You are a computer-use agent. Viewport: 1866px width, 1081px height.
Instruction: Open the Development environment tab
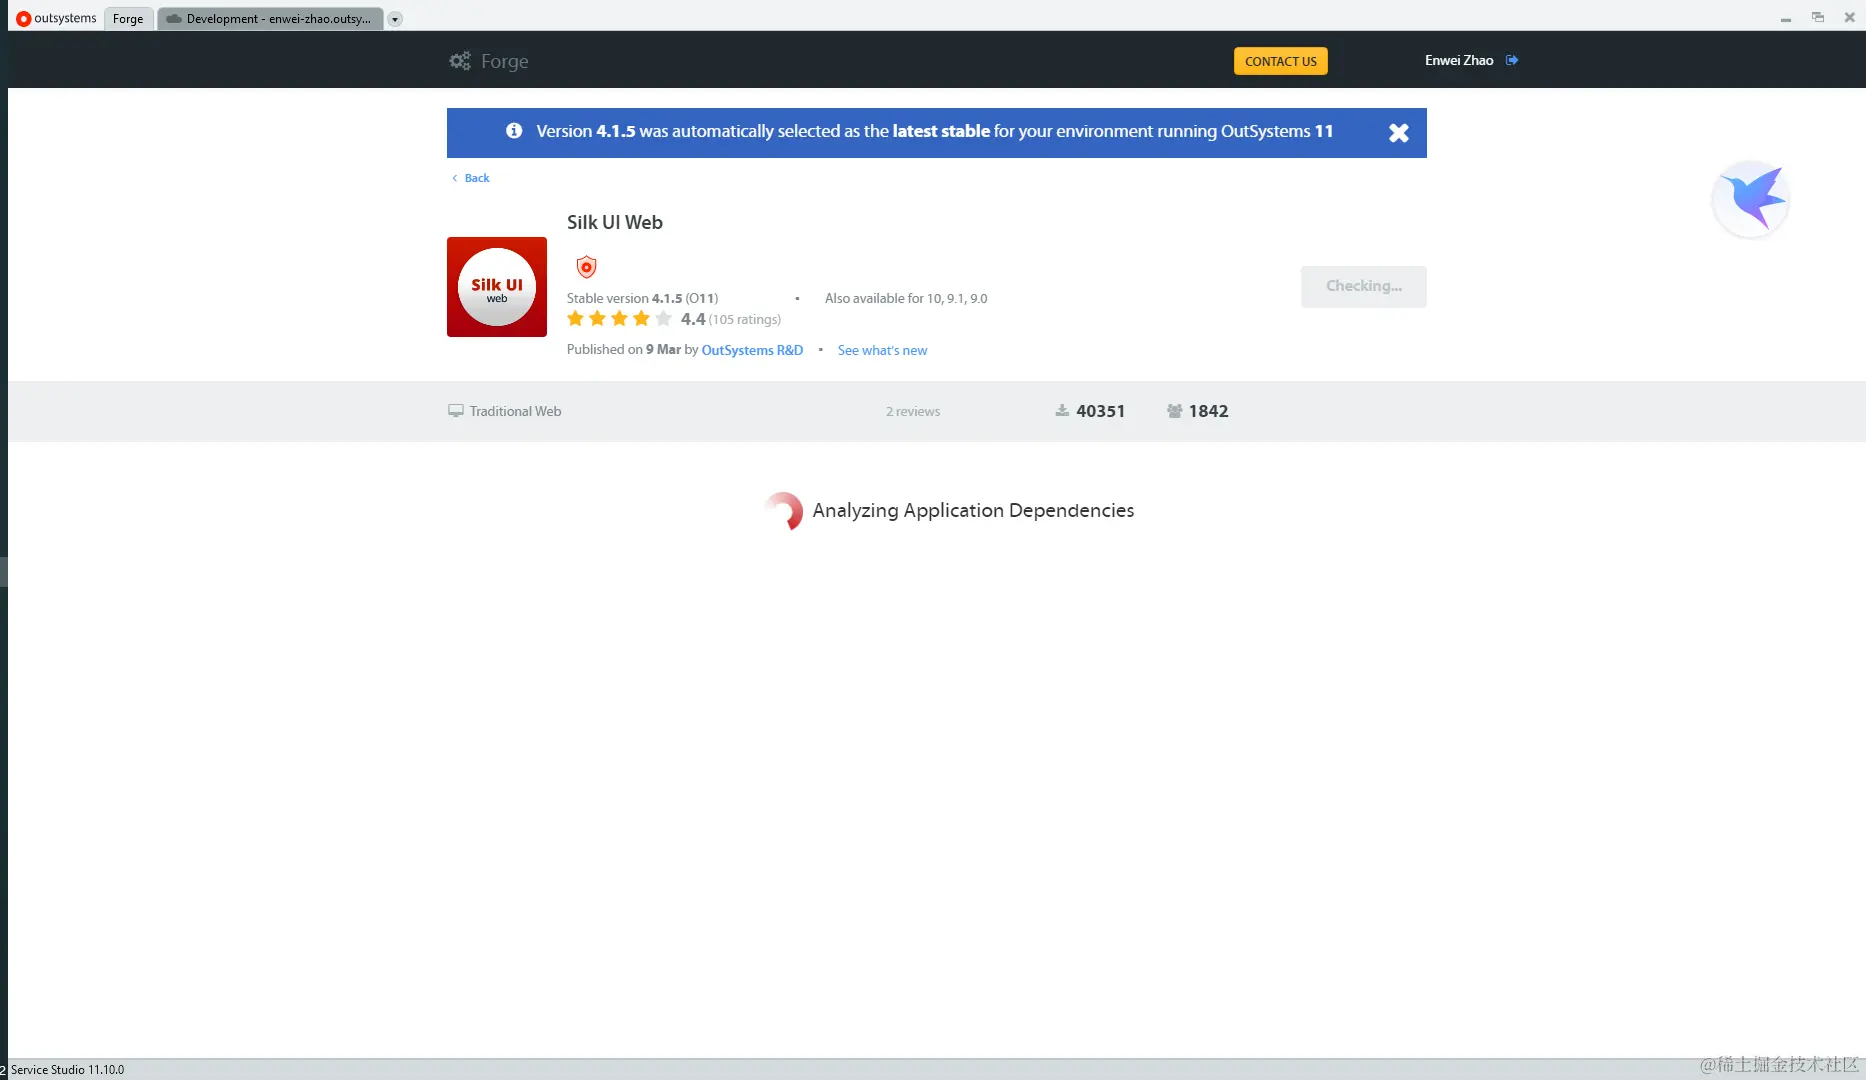coord(270,18)
